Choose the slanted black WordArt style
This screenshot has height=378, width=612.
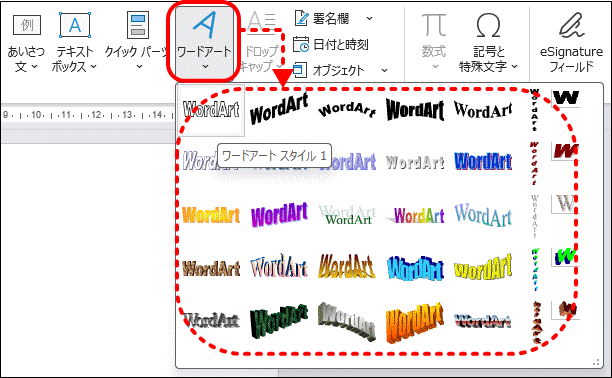tap(279, 109)
